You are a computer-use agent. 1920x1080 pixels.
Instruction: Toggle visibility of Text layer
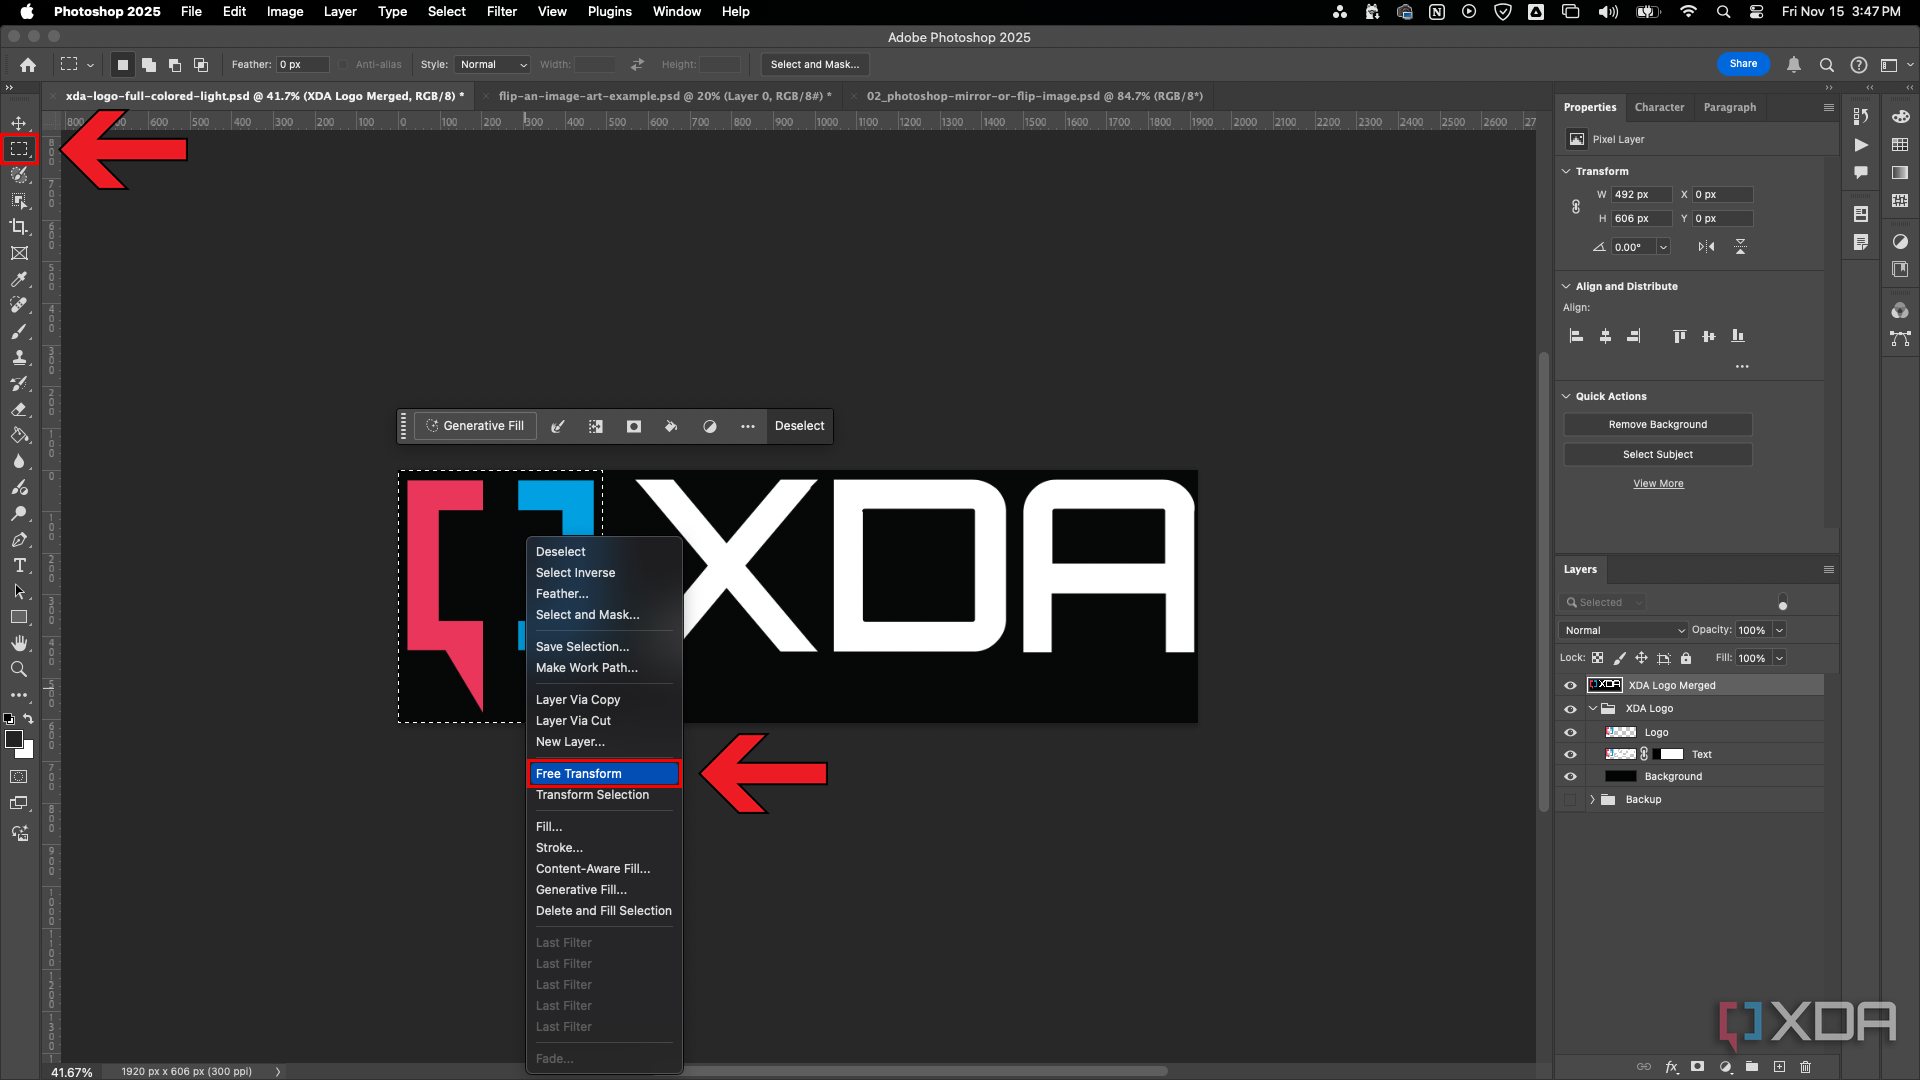click(1571, 753)
